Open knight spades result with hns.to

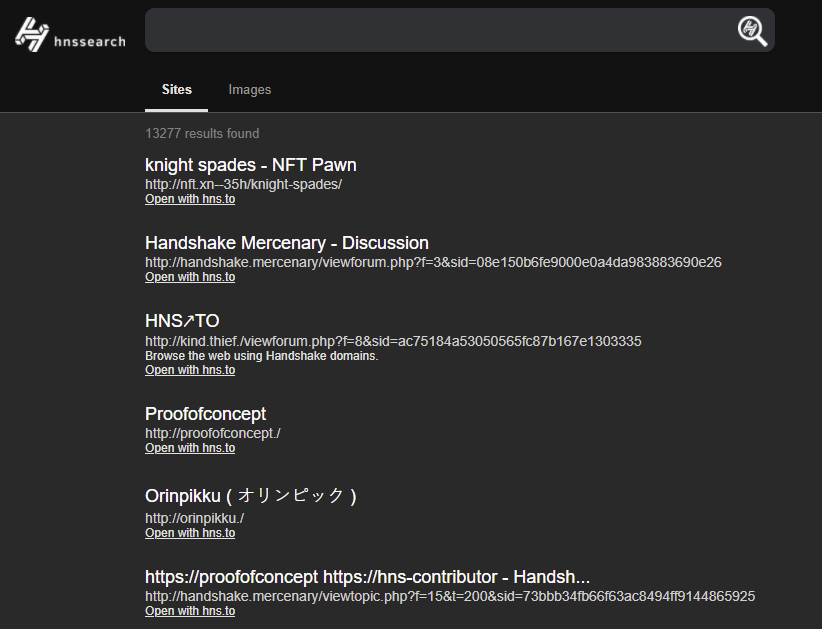pos(190,199)
